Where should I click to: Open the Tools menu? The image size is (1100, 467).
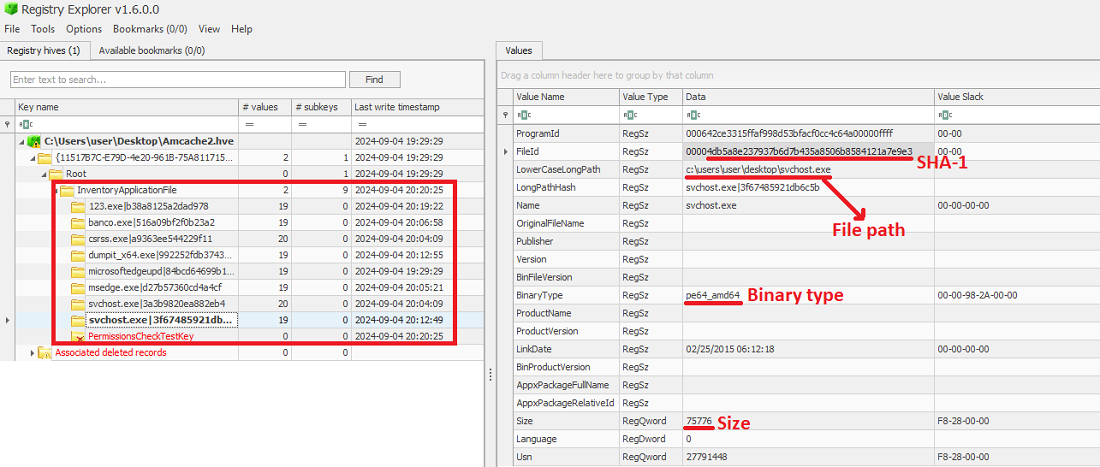pyautogui.click(x=43, y=29)
